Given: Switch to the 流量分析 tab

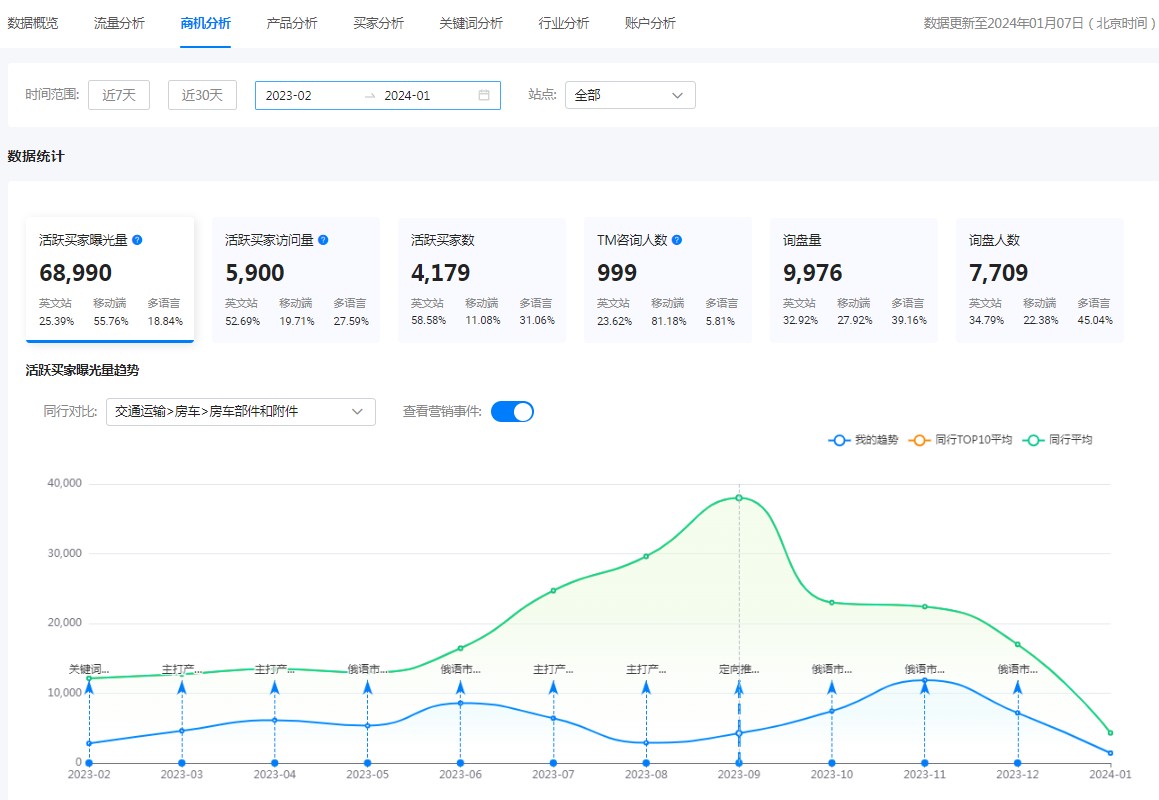Looking at the screenshot, I should 119,22.
